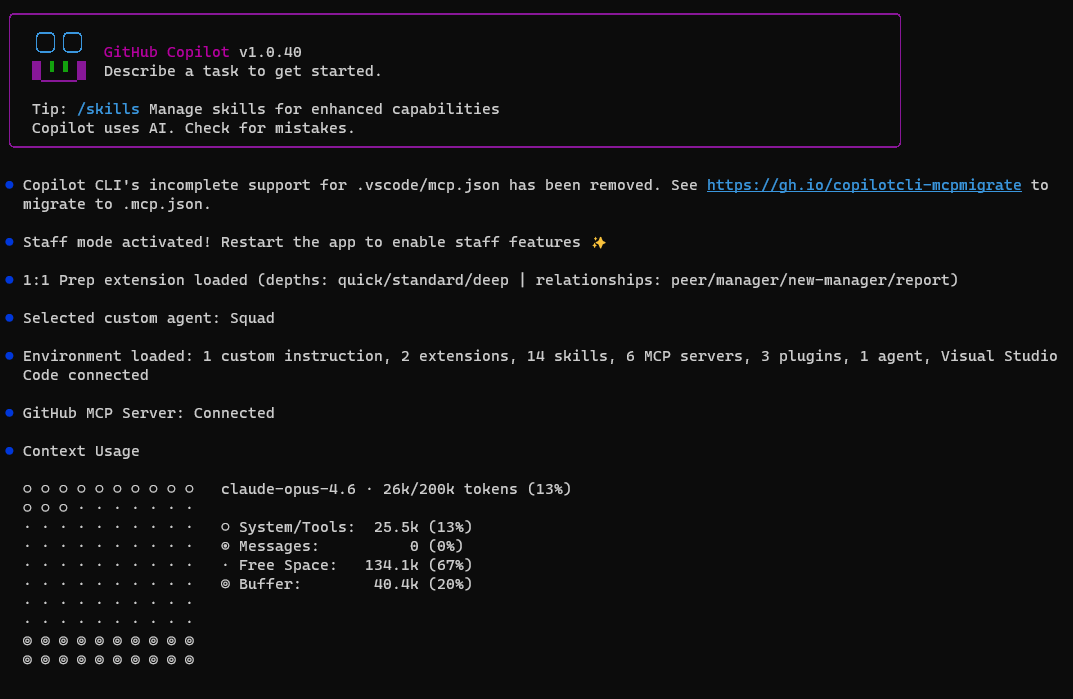Click 'migrate to .mcp.json.' text

click(x=117, y=204)
